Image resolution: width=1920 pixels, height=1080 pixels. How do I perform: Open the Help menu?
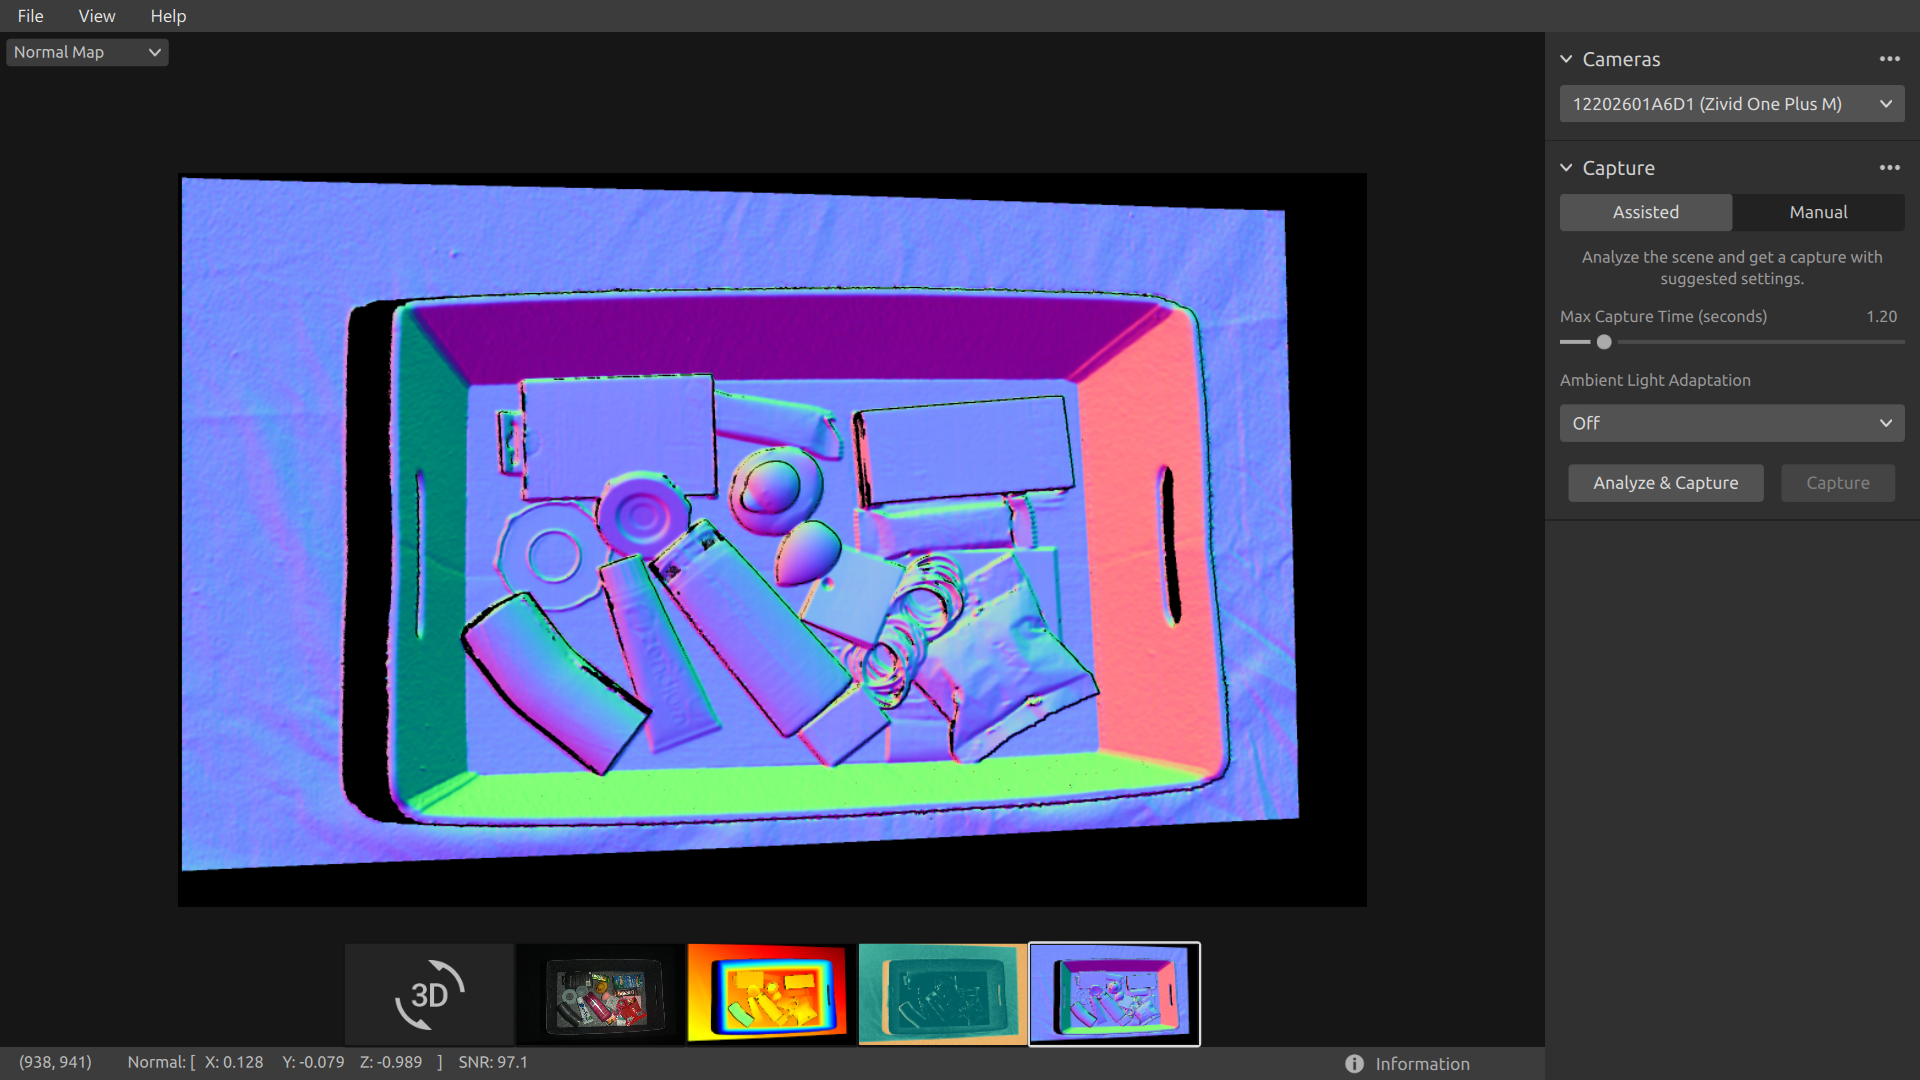coord(168,16)
